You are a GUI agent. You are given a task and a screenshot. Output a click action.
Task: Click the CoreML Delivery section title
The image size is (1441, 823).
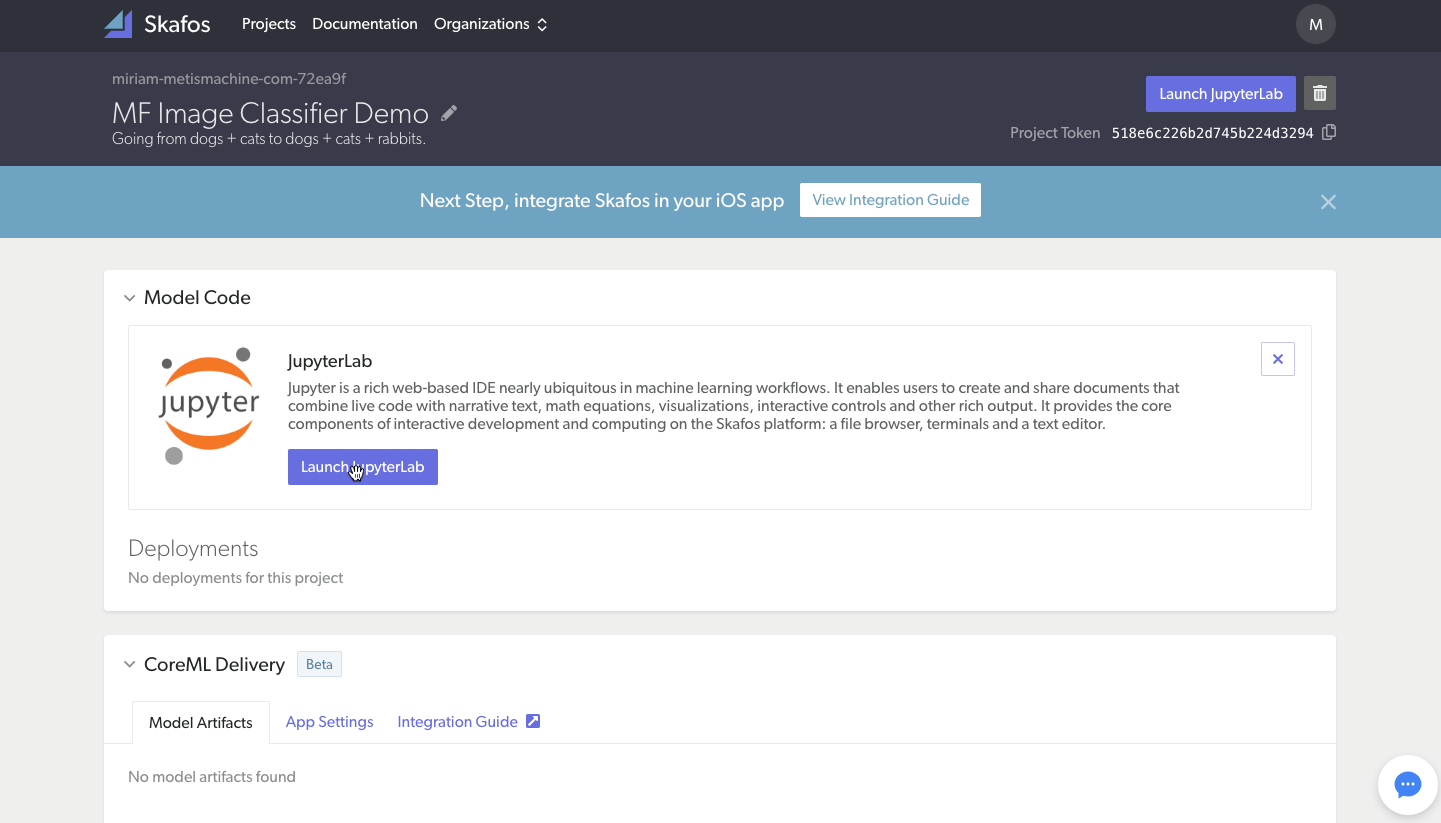coord(214,665)
